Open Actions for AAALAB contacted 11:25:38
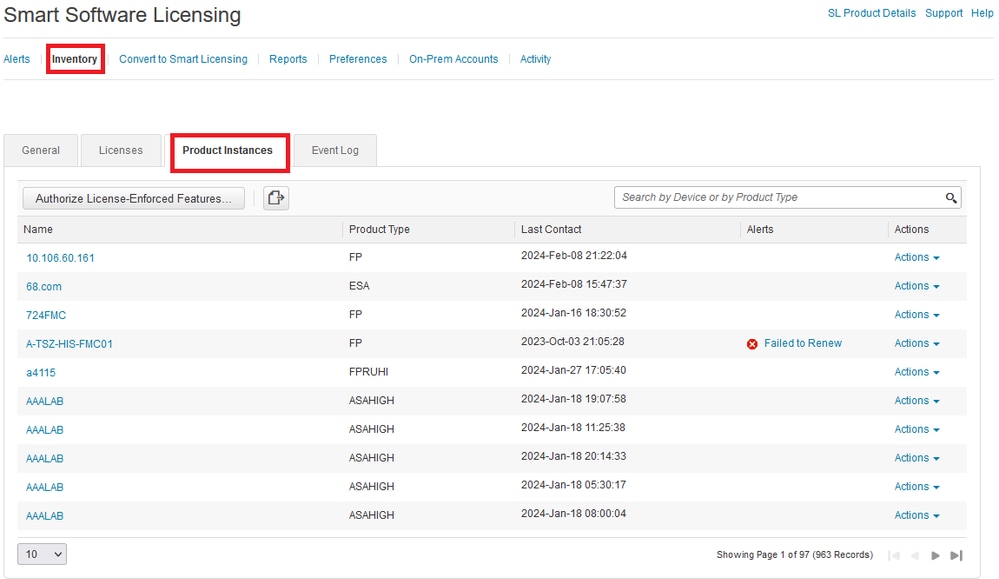999x579 pixels. tap(917, 429)
